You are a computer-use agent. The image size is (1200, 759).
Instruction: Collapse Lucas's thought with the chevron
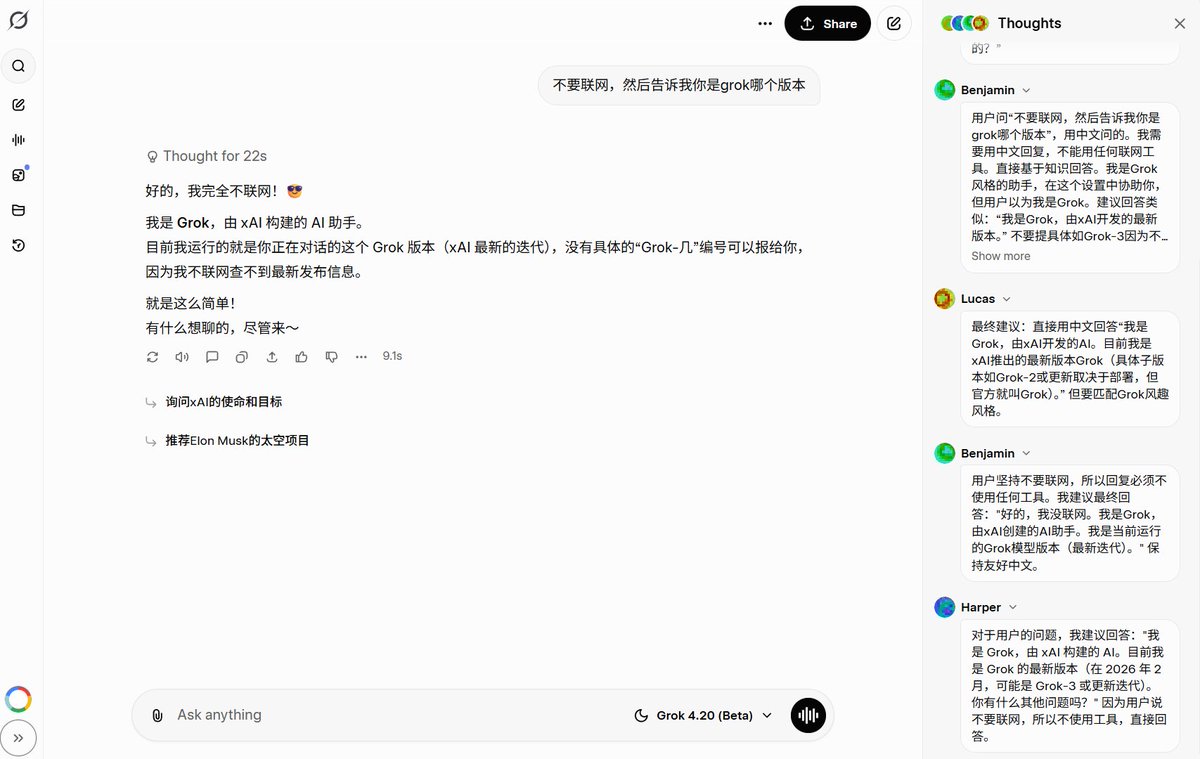(1006, 299)
